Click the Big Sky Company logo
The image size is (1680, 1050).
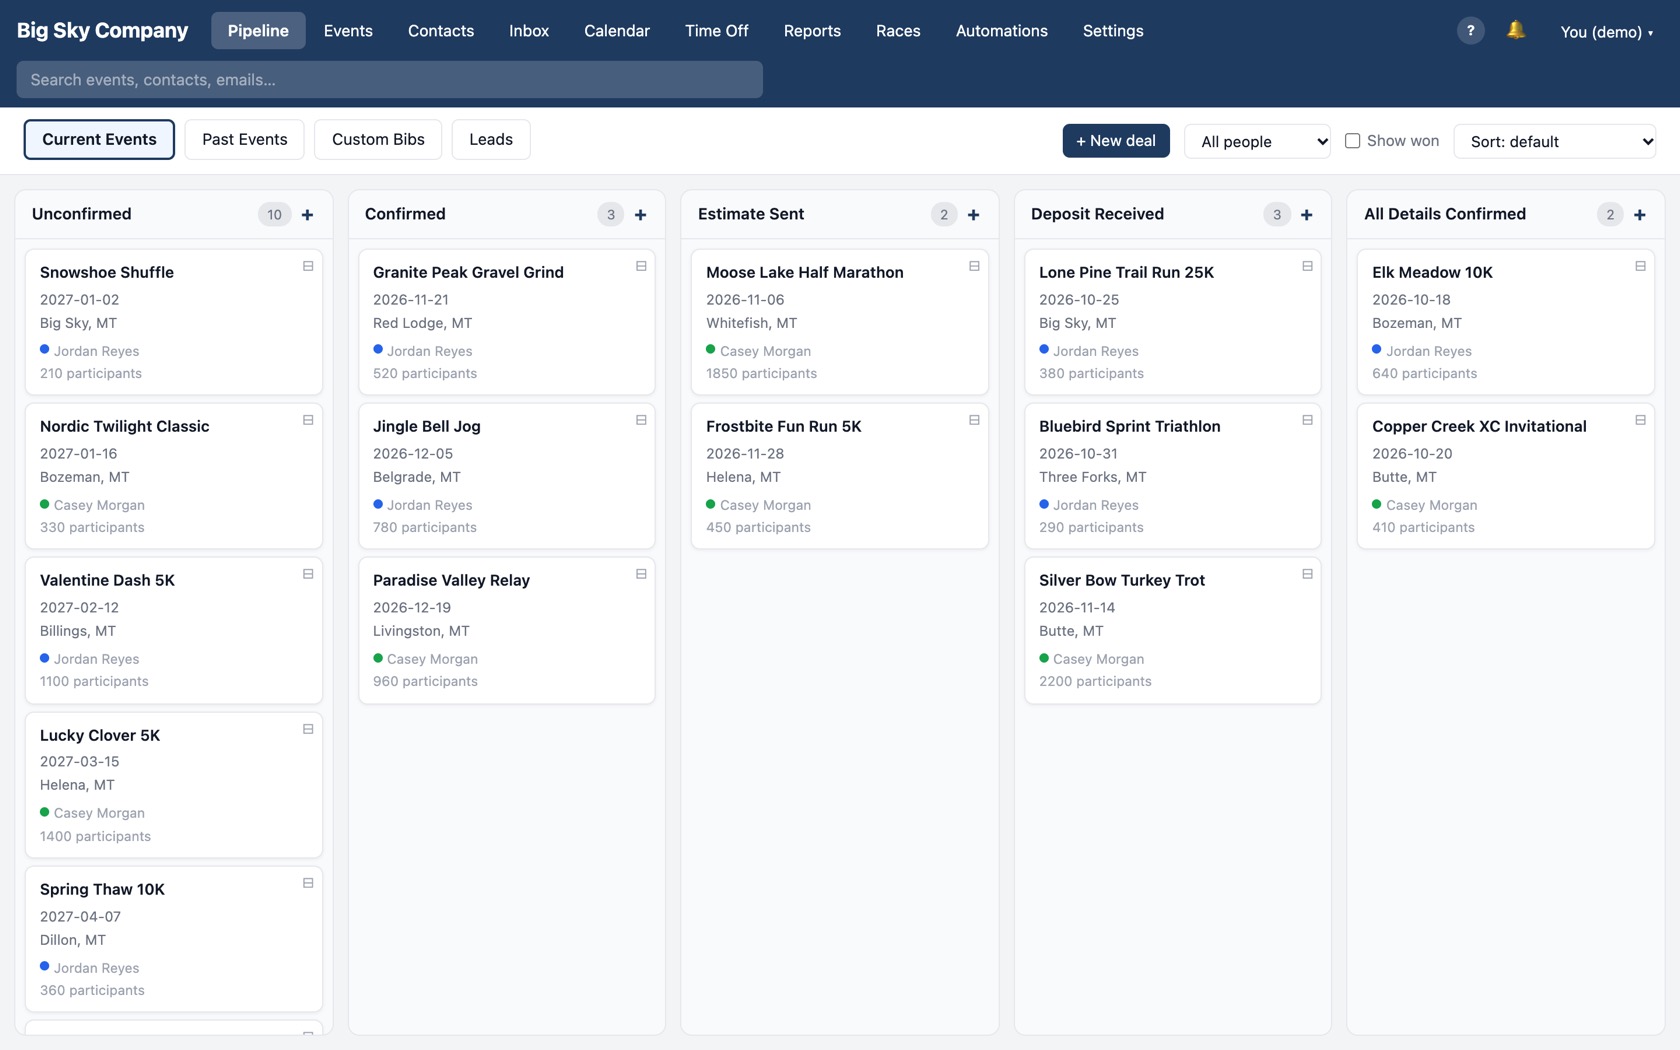click(x=102, y=31)
